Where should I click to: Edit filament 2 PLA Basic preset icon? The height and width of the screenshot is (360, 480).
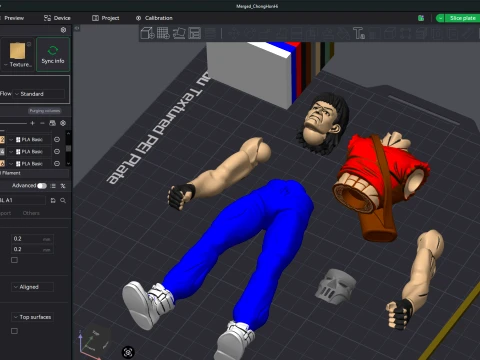pos(57,139)
